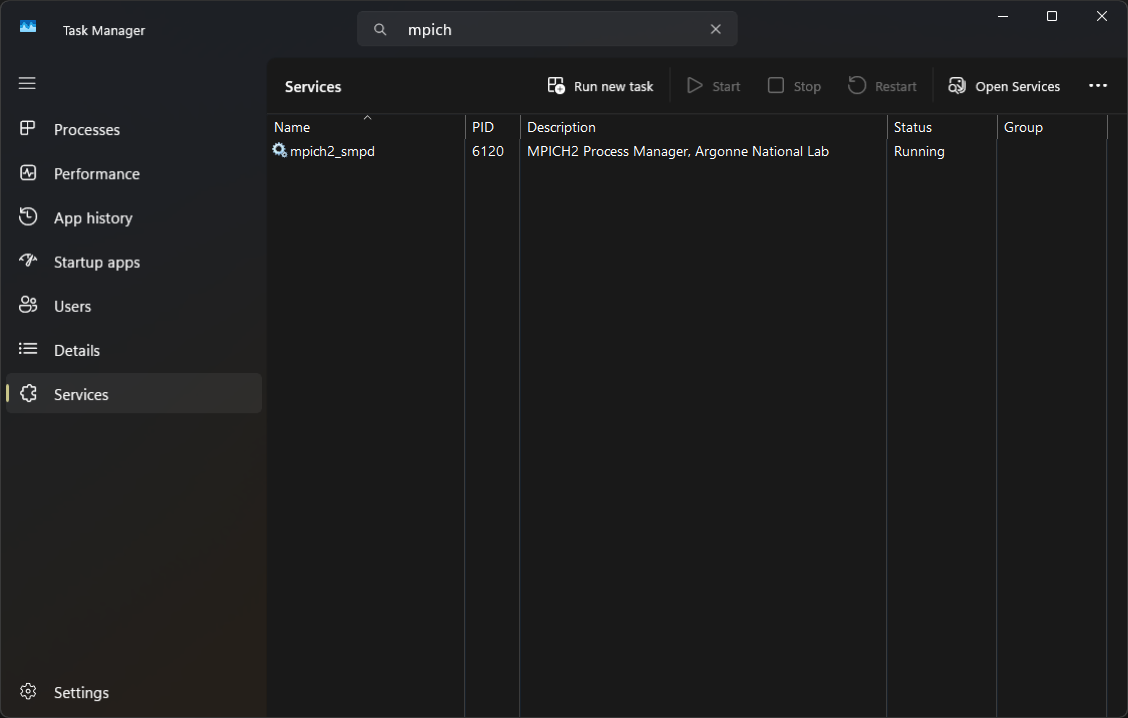Open the three-dots more options menu
Image resolution: width=1128 pixels, height=718 pixels.
click(1098, 86)
